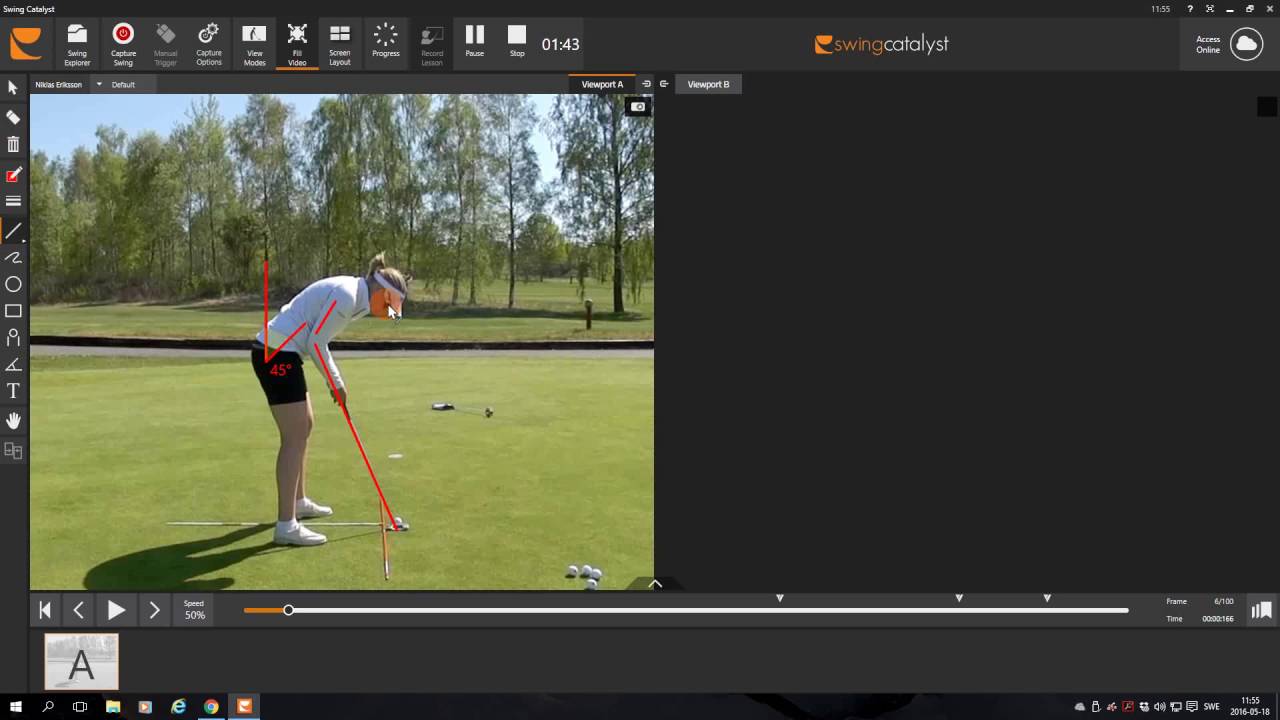The height and width of the screenshot is (720, 1280).
Task: Click the Swing Catalyst home logo button
Action: pyautogui.click(x=26, y=44)
